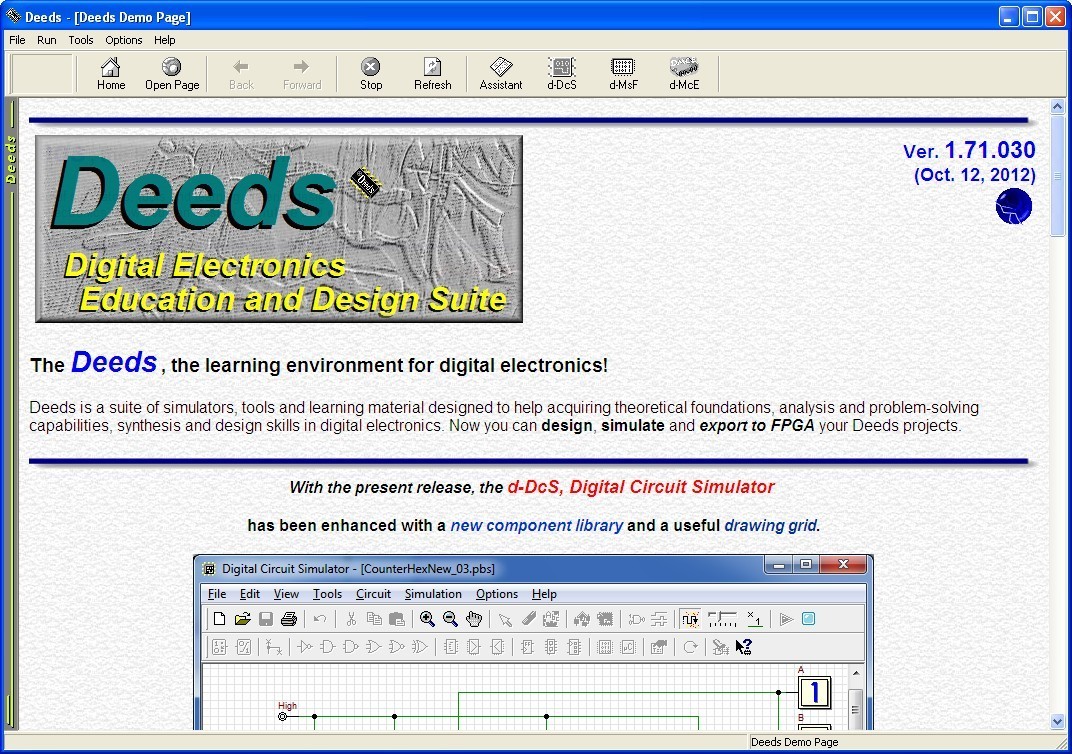Open the File menu of Deeds
The height and width of the screenshot is (754, 1072).
pos(17,40)
